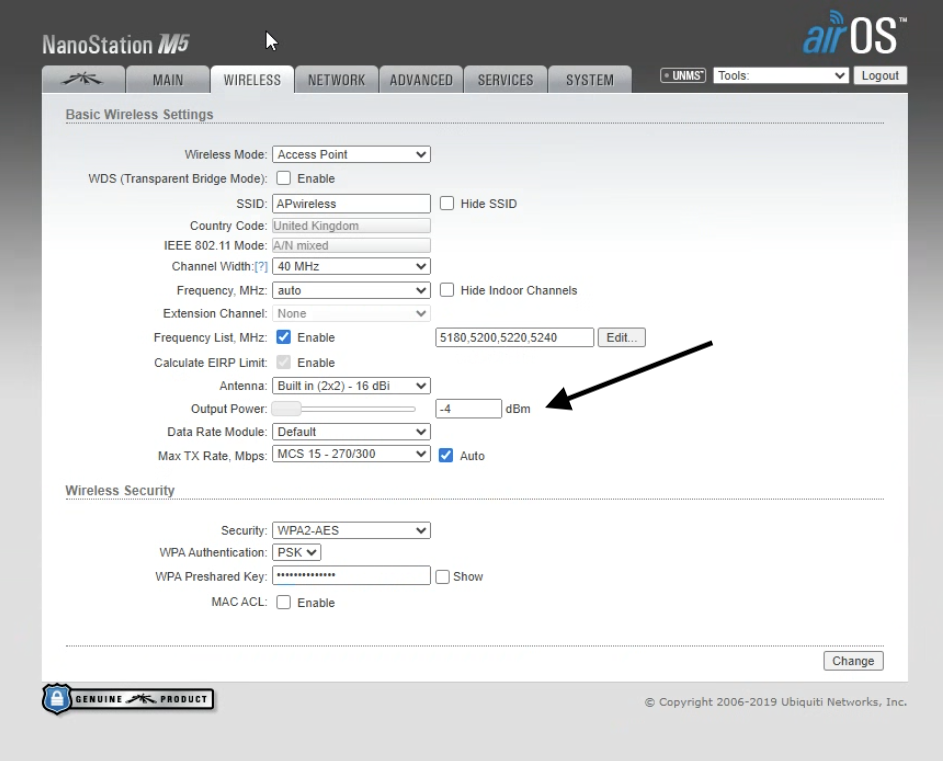Click the SSID input field
The width and height of the screenshot is (943, 761).
pos(351,203)
